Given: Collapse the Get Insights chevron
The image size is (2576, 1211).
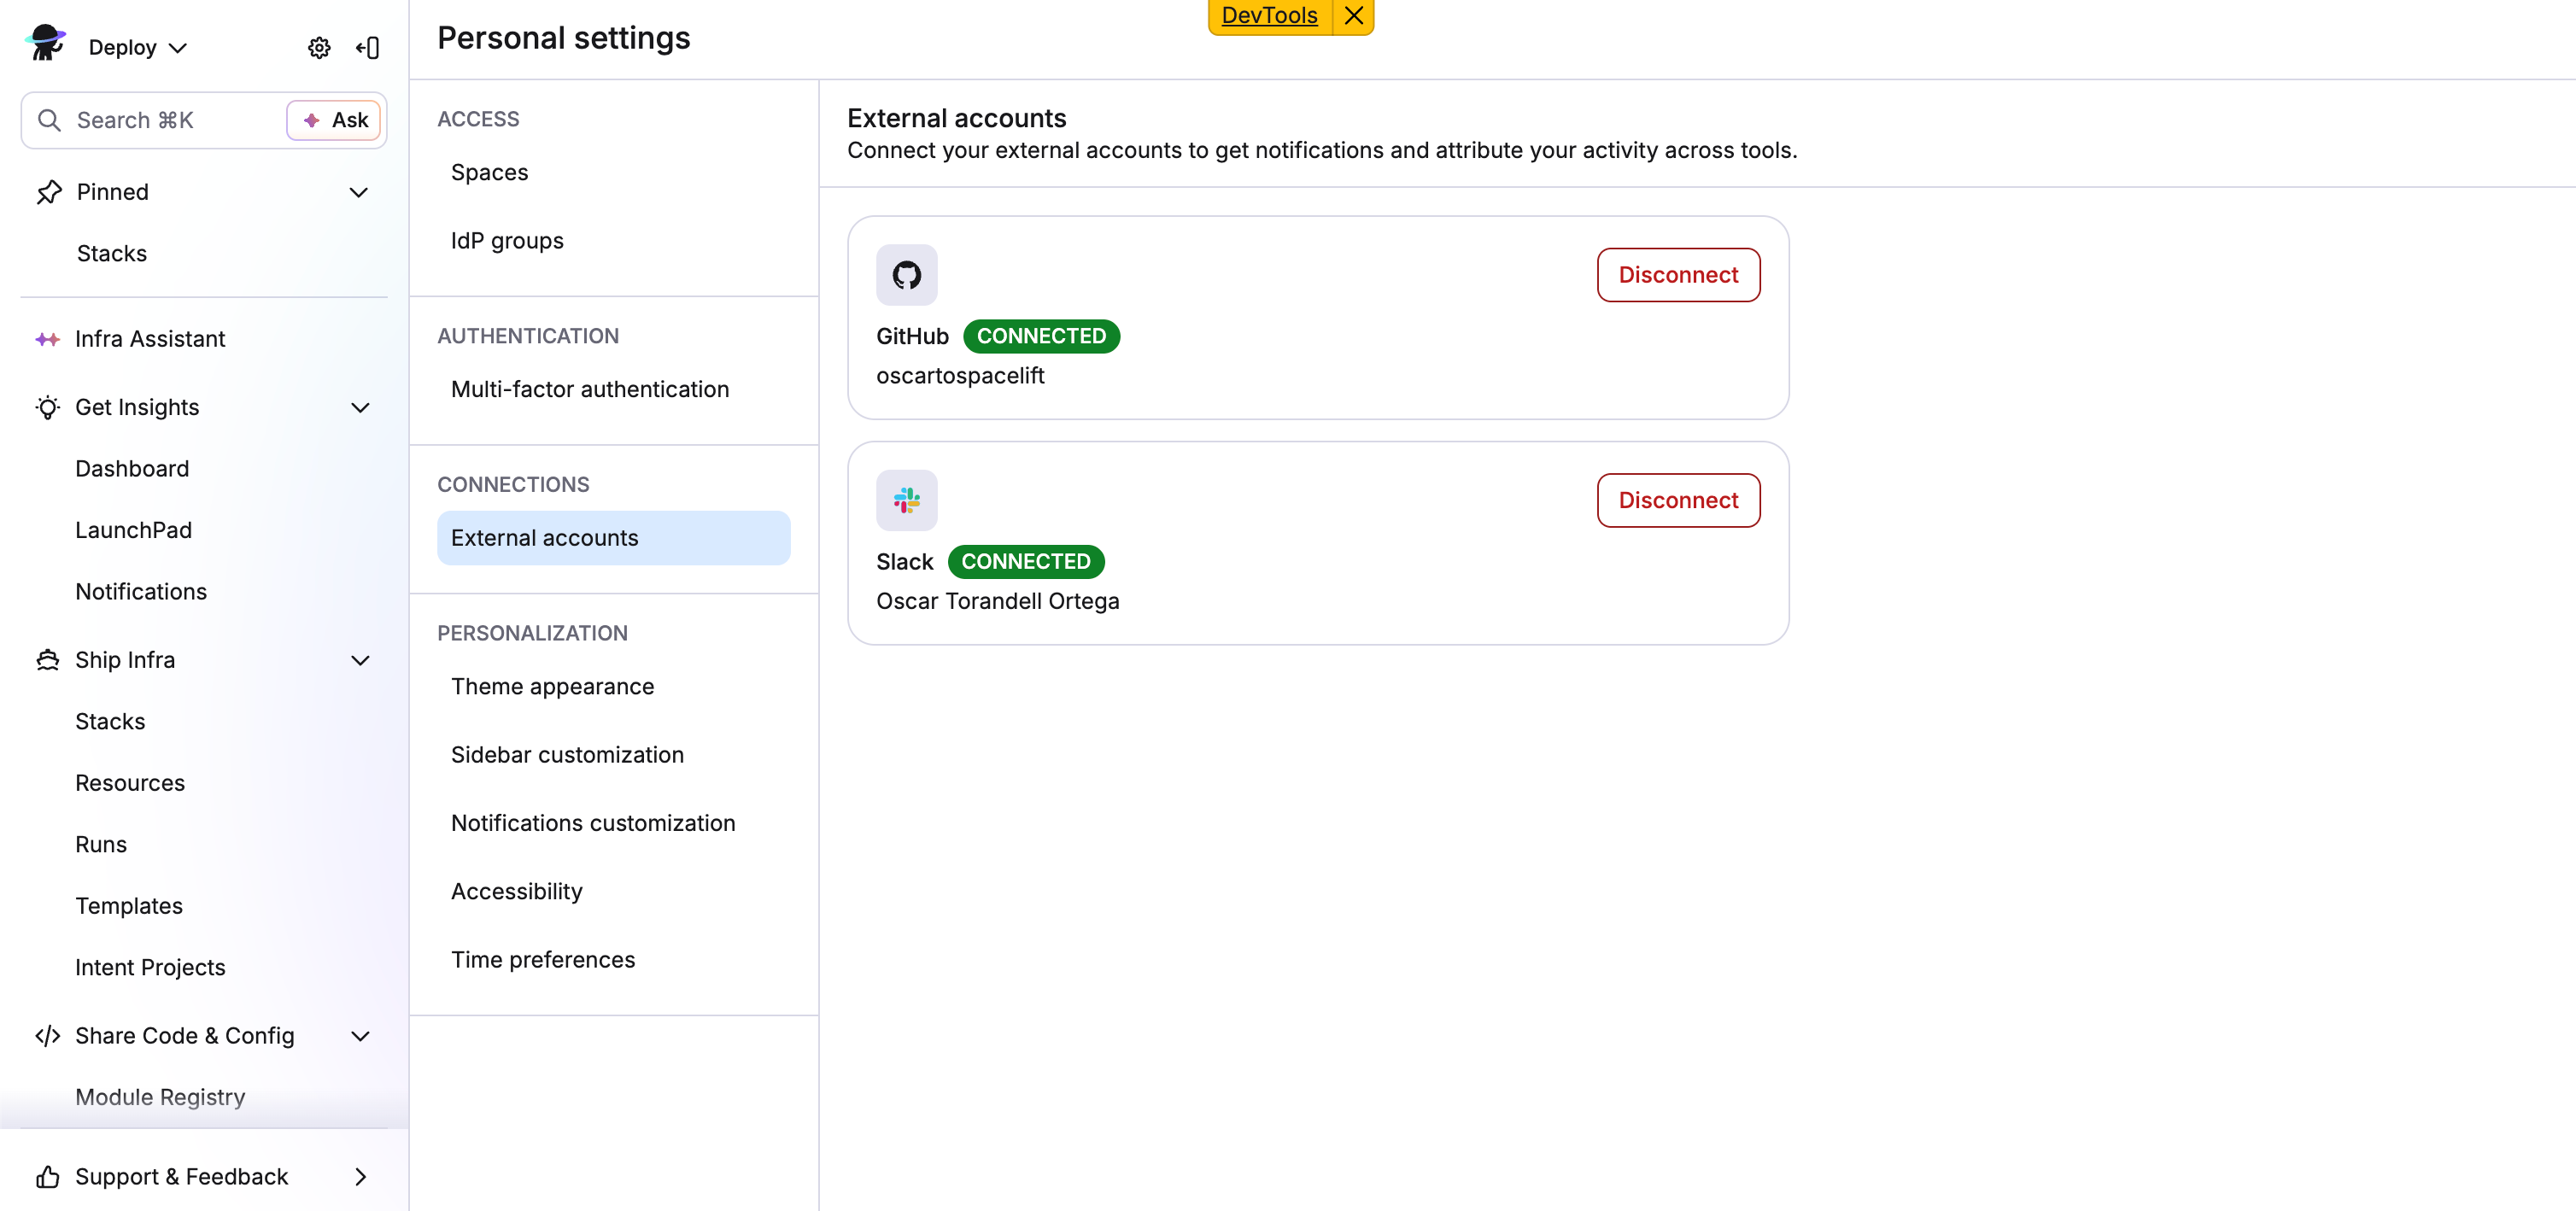Looking at the screenshot, I should coord(360,407).
